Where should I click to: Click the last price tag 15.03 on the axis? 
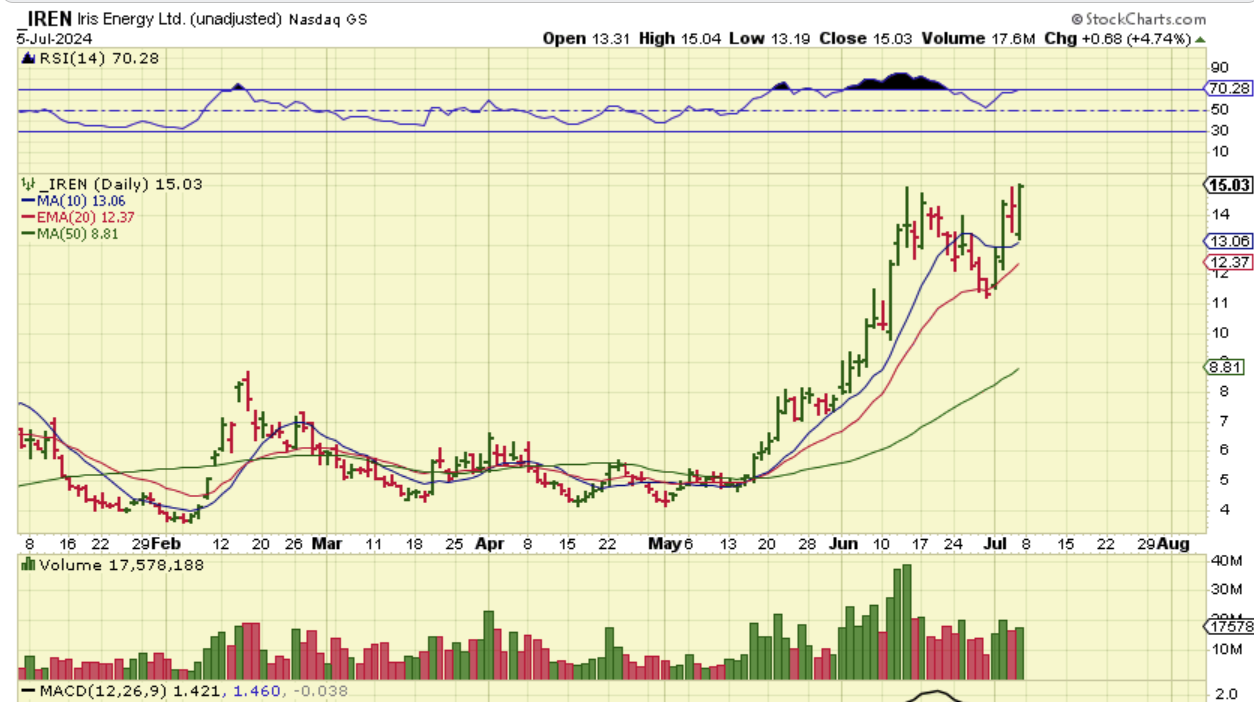coord(1229,185)
